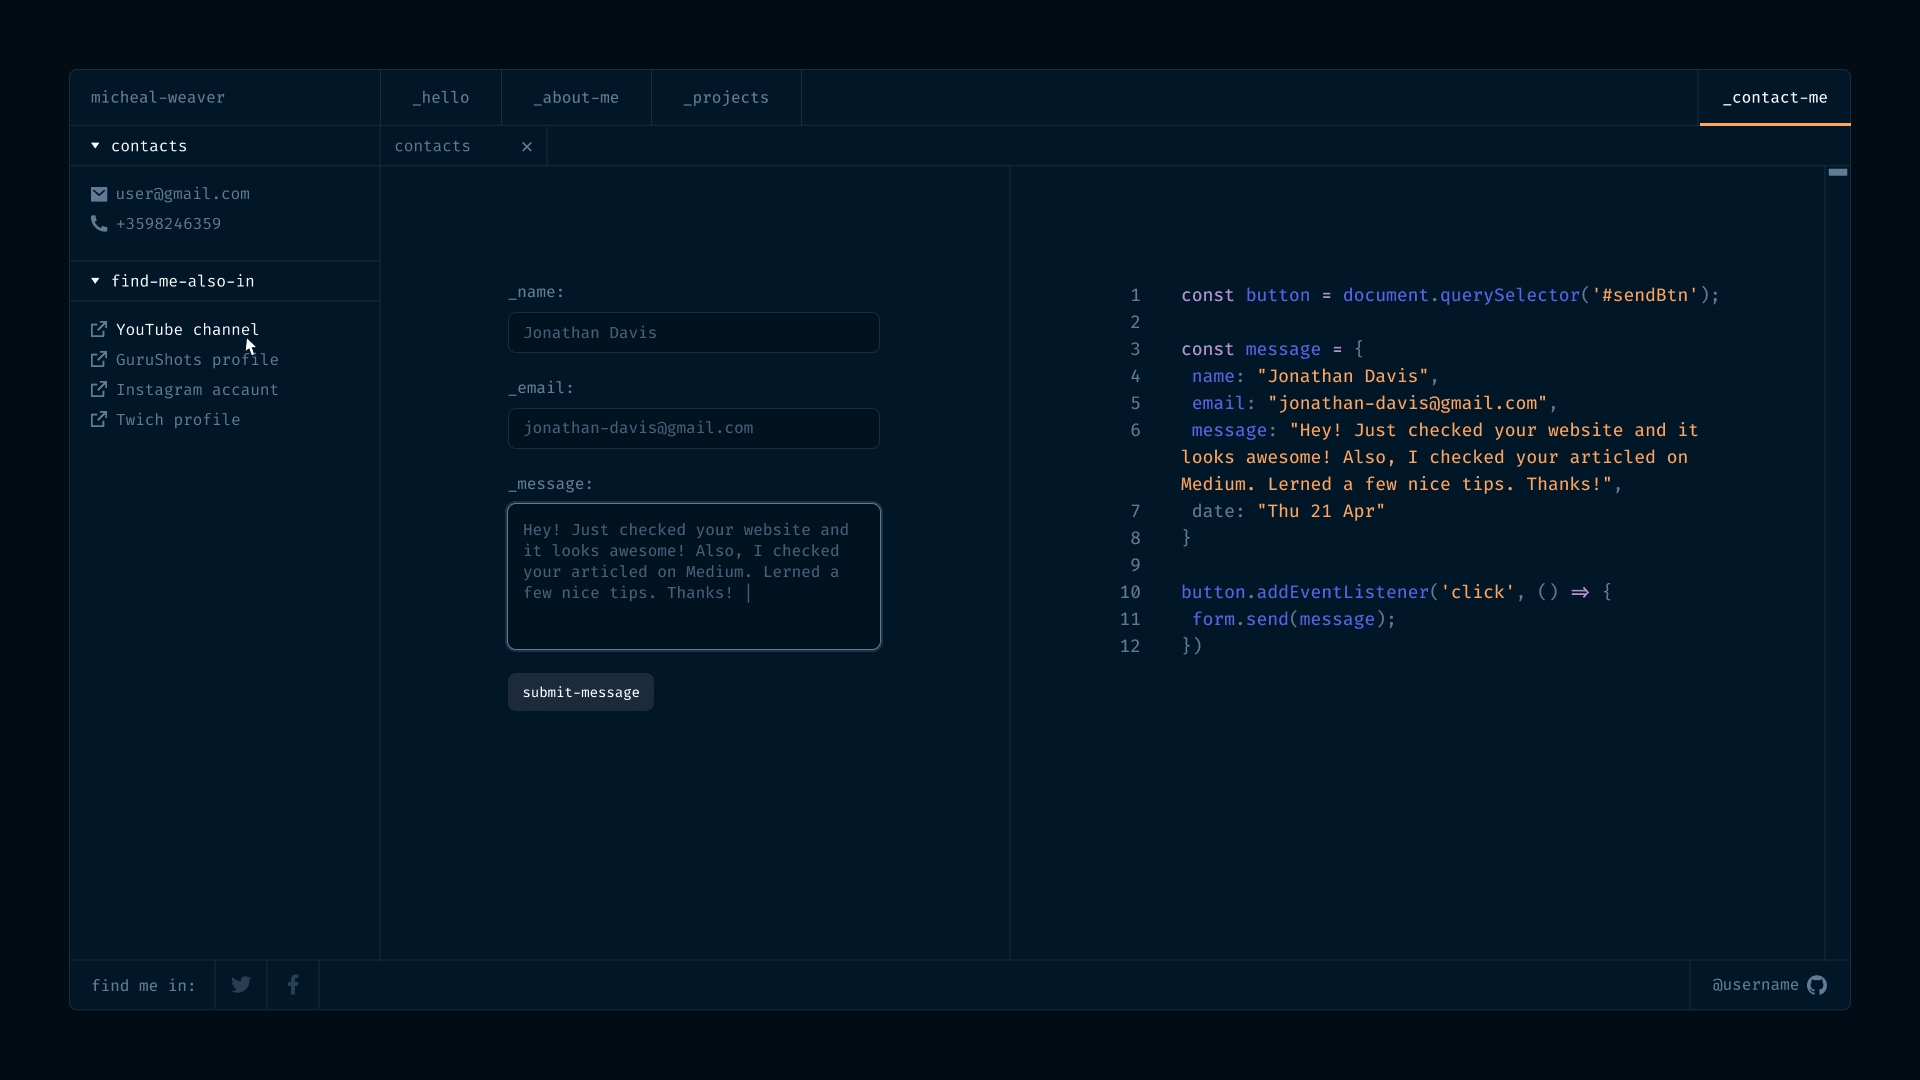Screen dimensions: 1920x1080
Task: Open the _about-me tab
Action: coord(576,98)
